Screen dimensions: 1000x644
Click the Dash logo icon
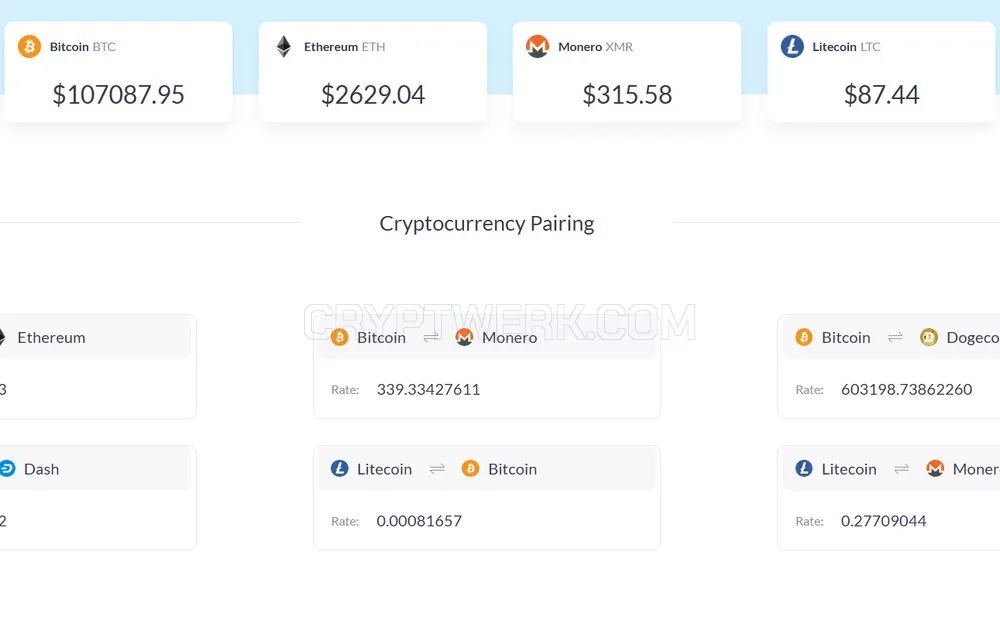pyautogui.click(x=7, y=469)
